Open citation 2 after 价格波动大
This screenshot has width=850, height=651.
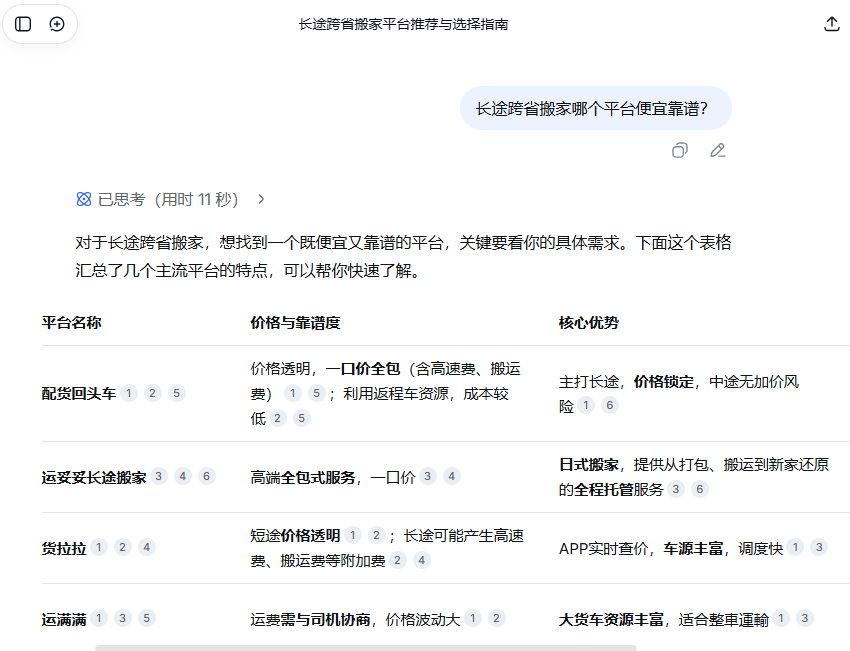[497, 618]
